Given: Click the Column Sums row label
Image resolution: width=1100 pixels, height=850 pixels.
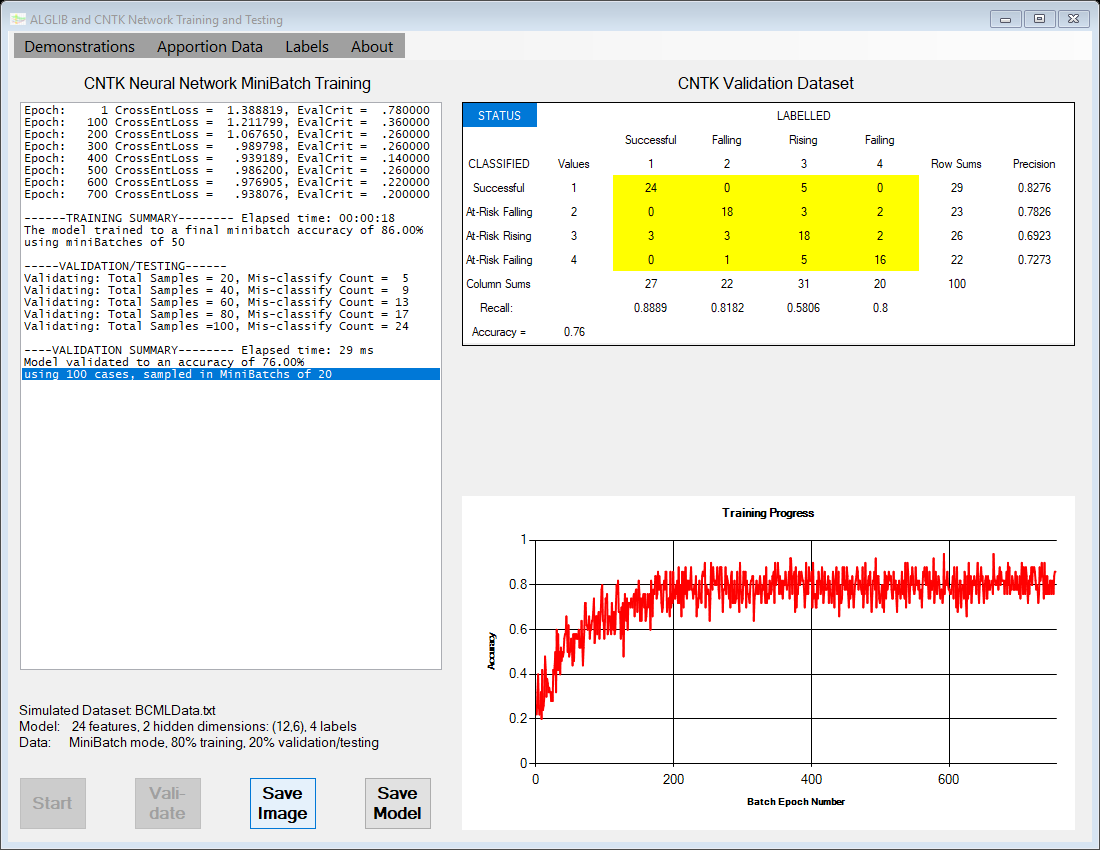Looking at the screenshot, I should pyautogui.click(x=498, y=284).
